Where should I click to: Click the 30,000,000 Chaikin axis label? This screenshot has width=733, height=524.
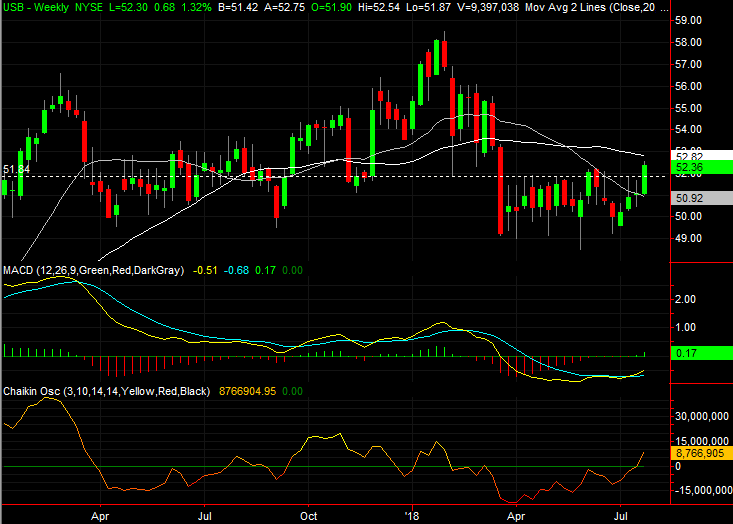pyautogui.click(x=702, y=416)
